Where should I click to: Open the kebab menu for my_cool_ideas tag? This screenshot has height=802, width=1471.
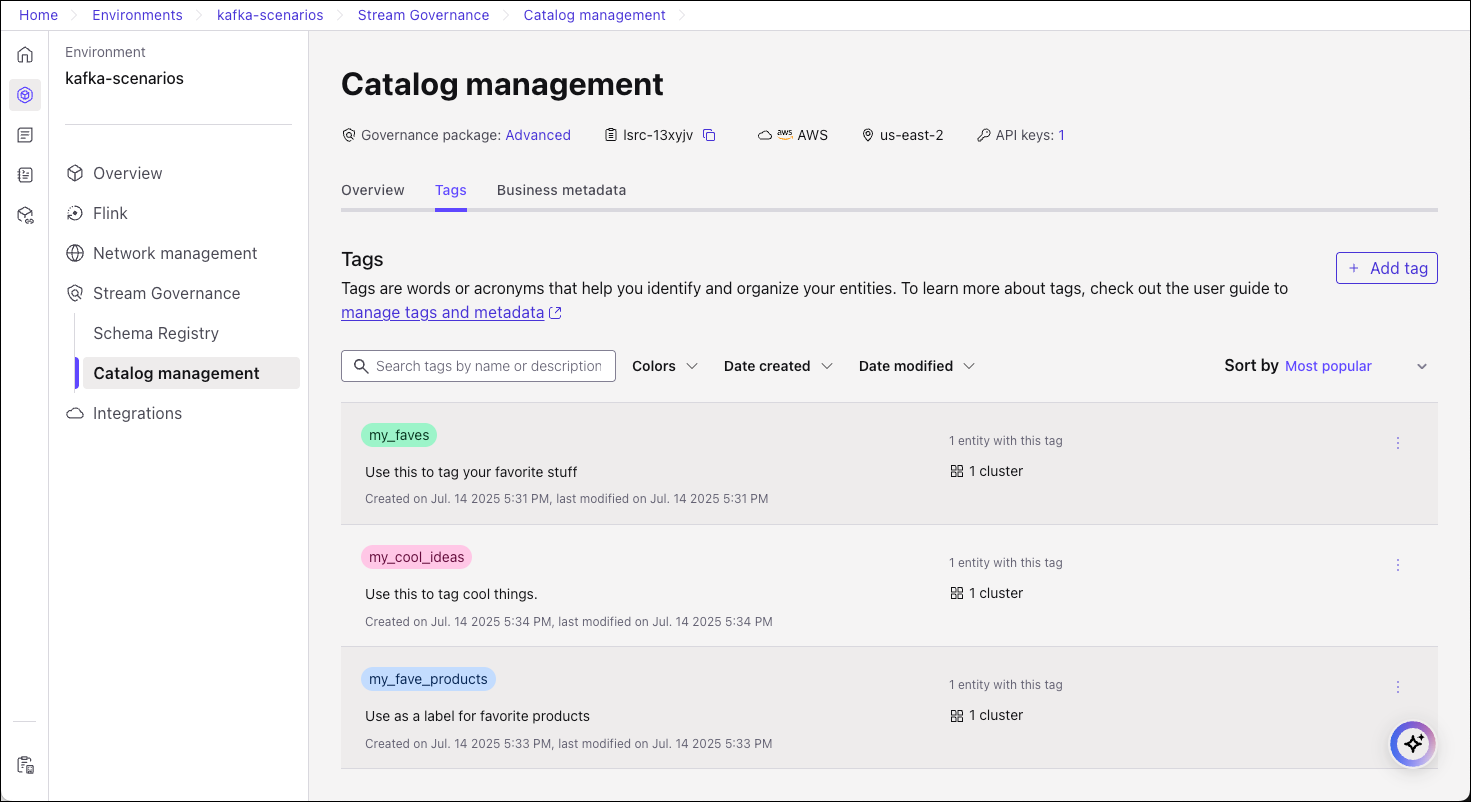[1397, 564]
